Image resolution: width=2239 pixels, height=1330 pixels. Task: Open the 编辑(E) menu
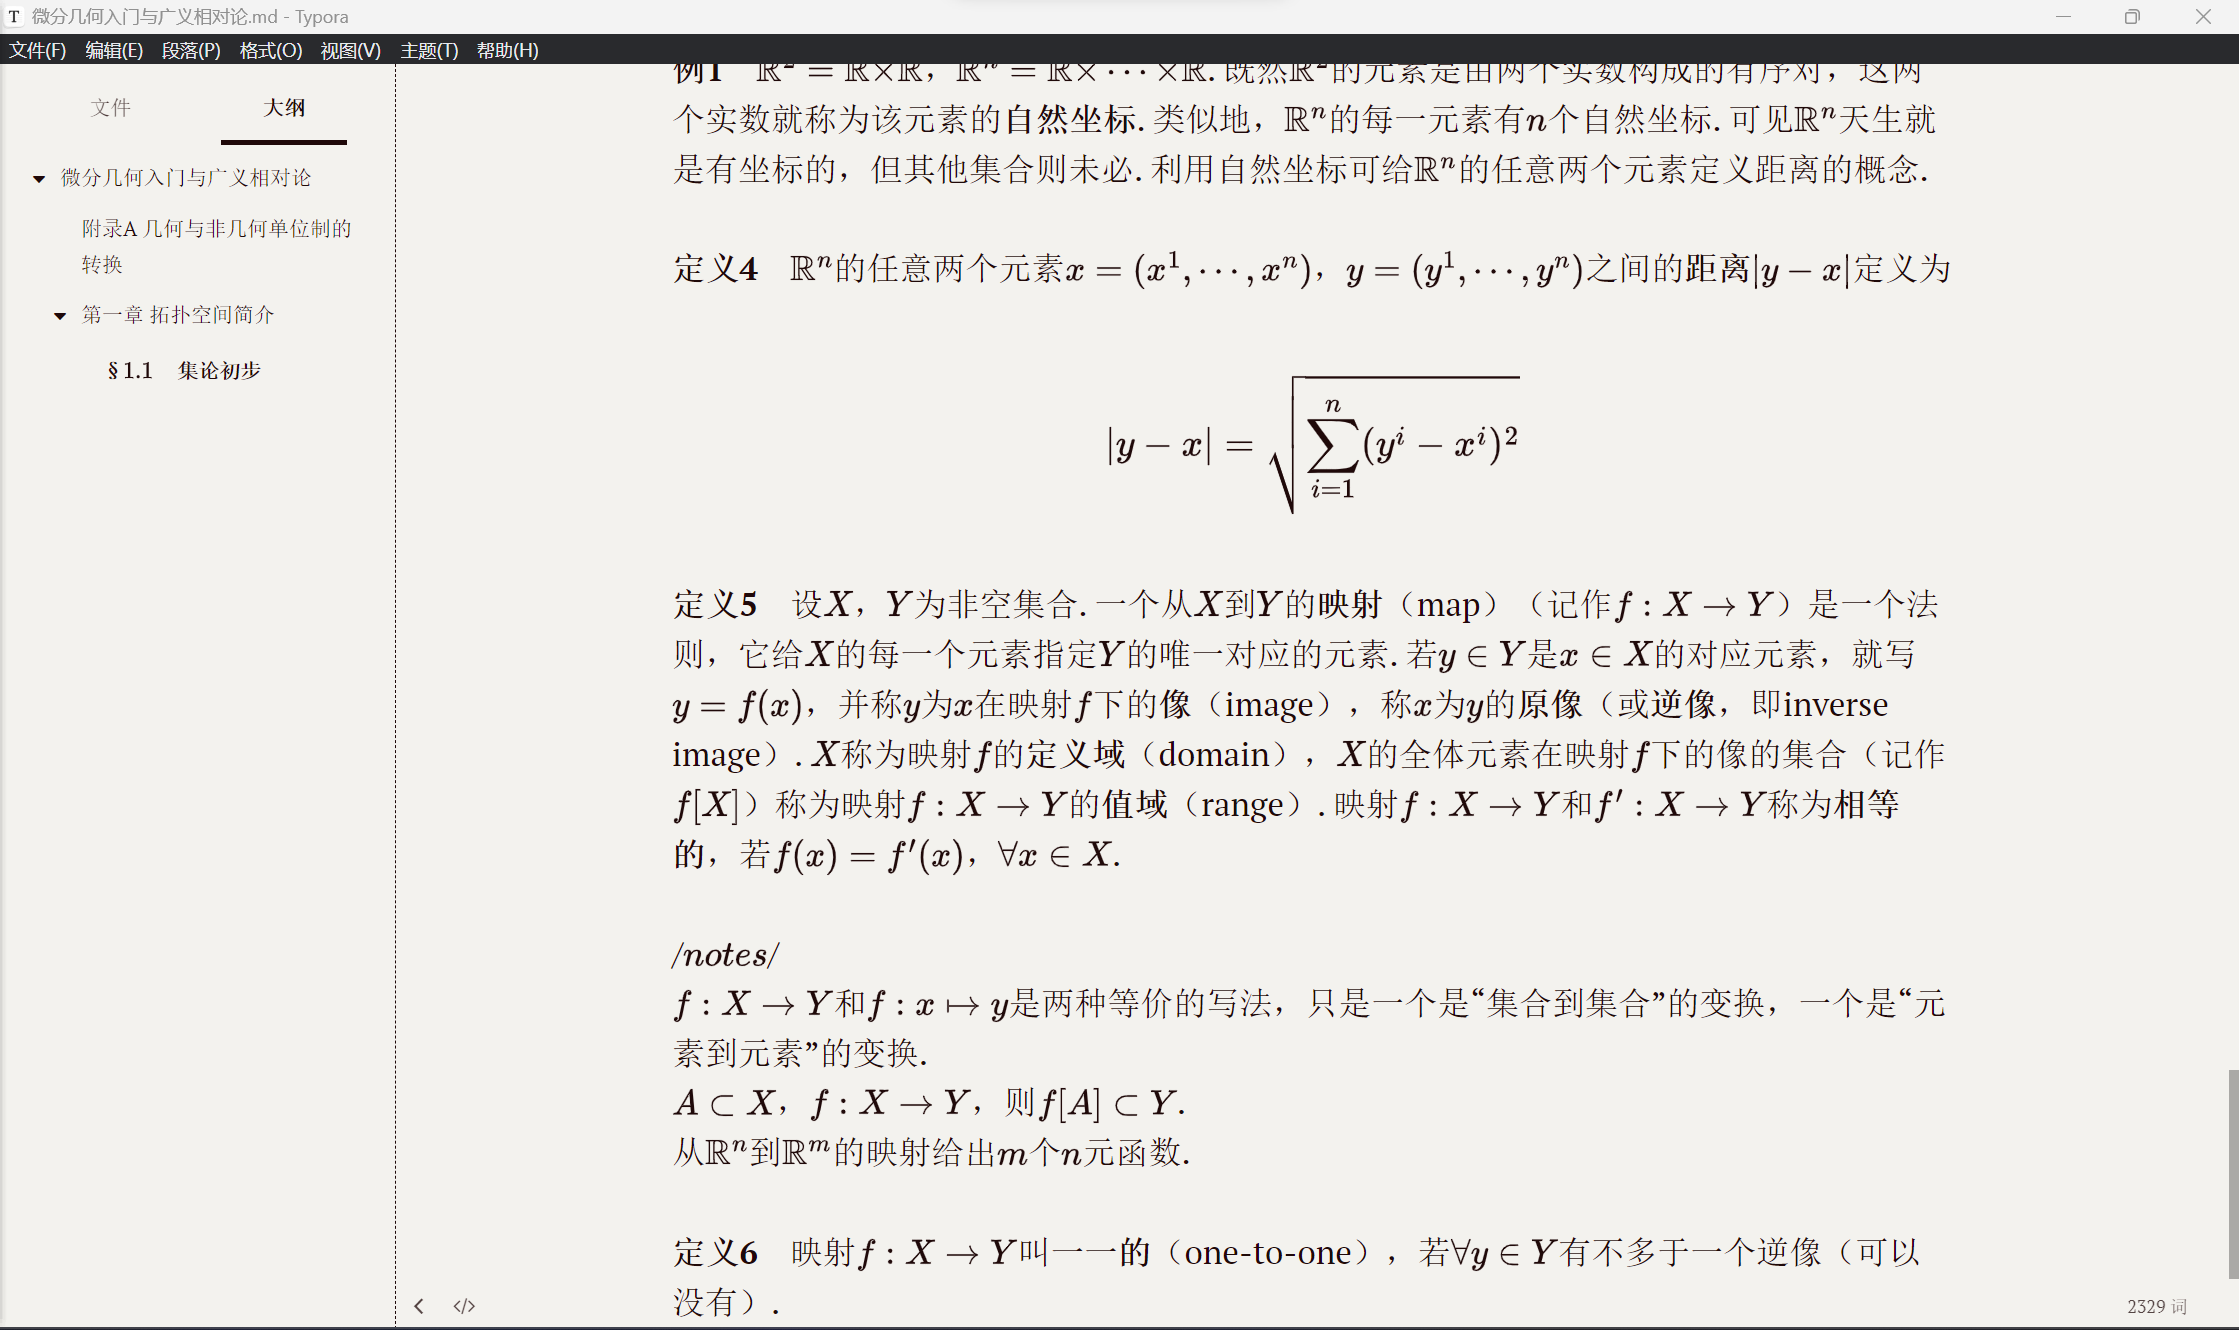(x=114, y=50)
